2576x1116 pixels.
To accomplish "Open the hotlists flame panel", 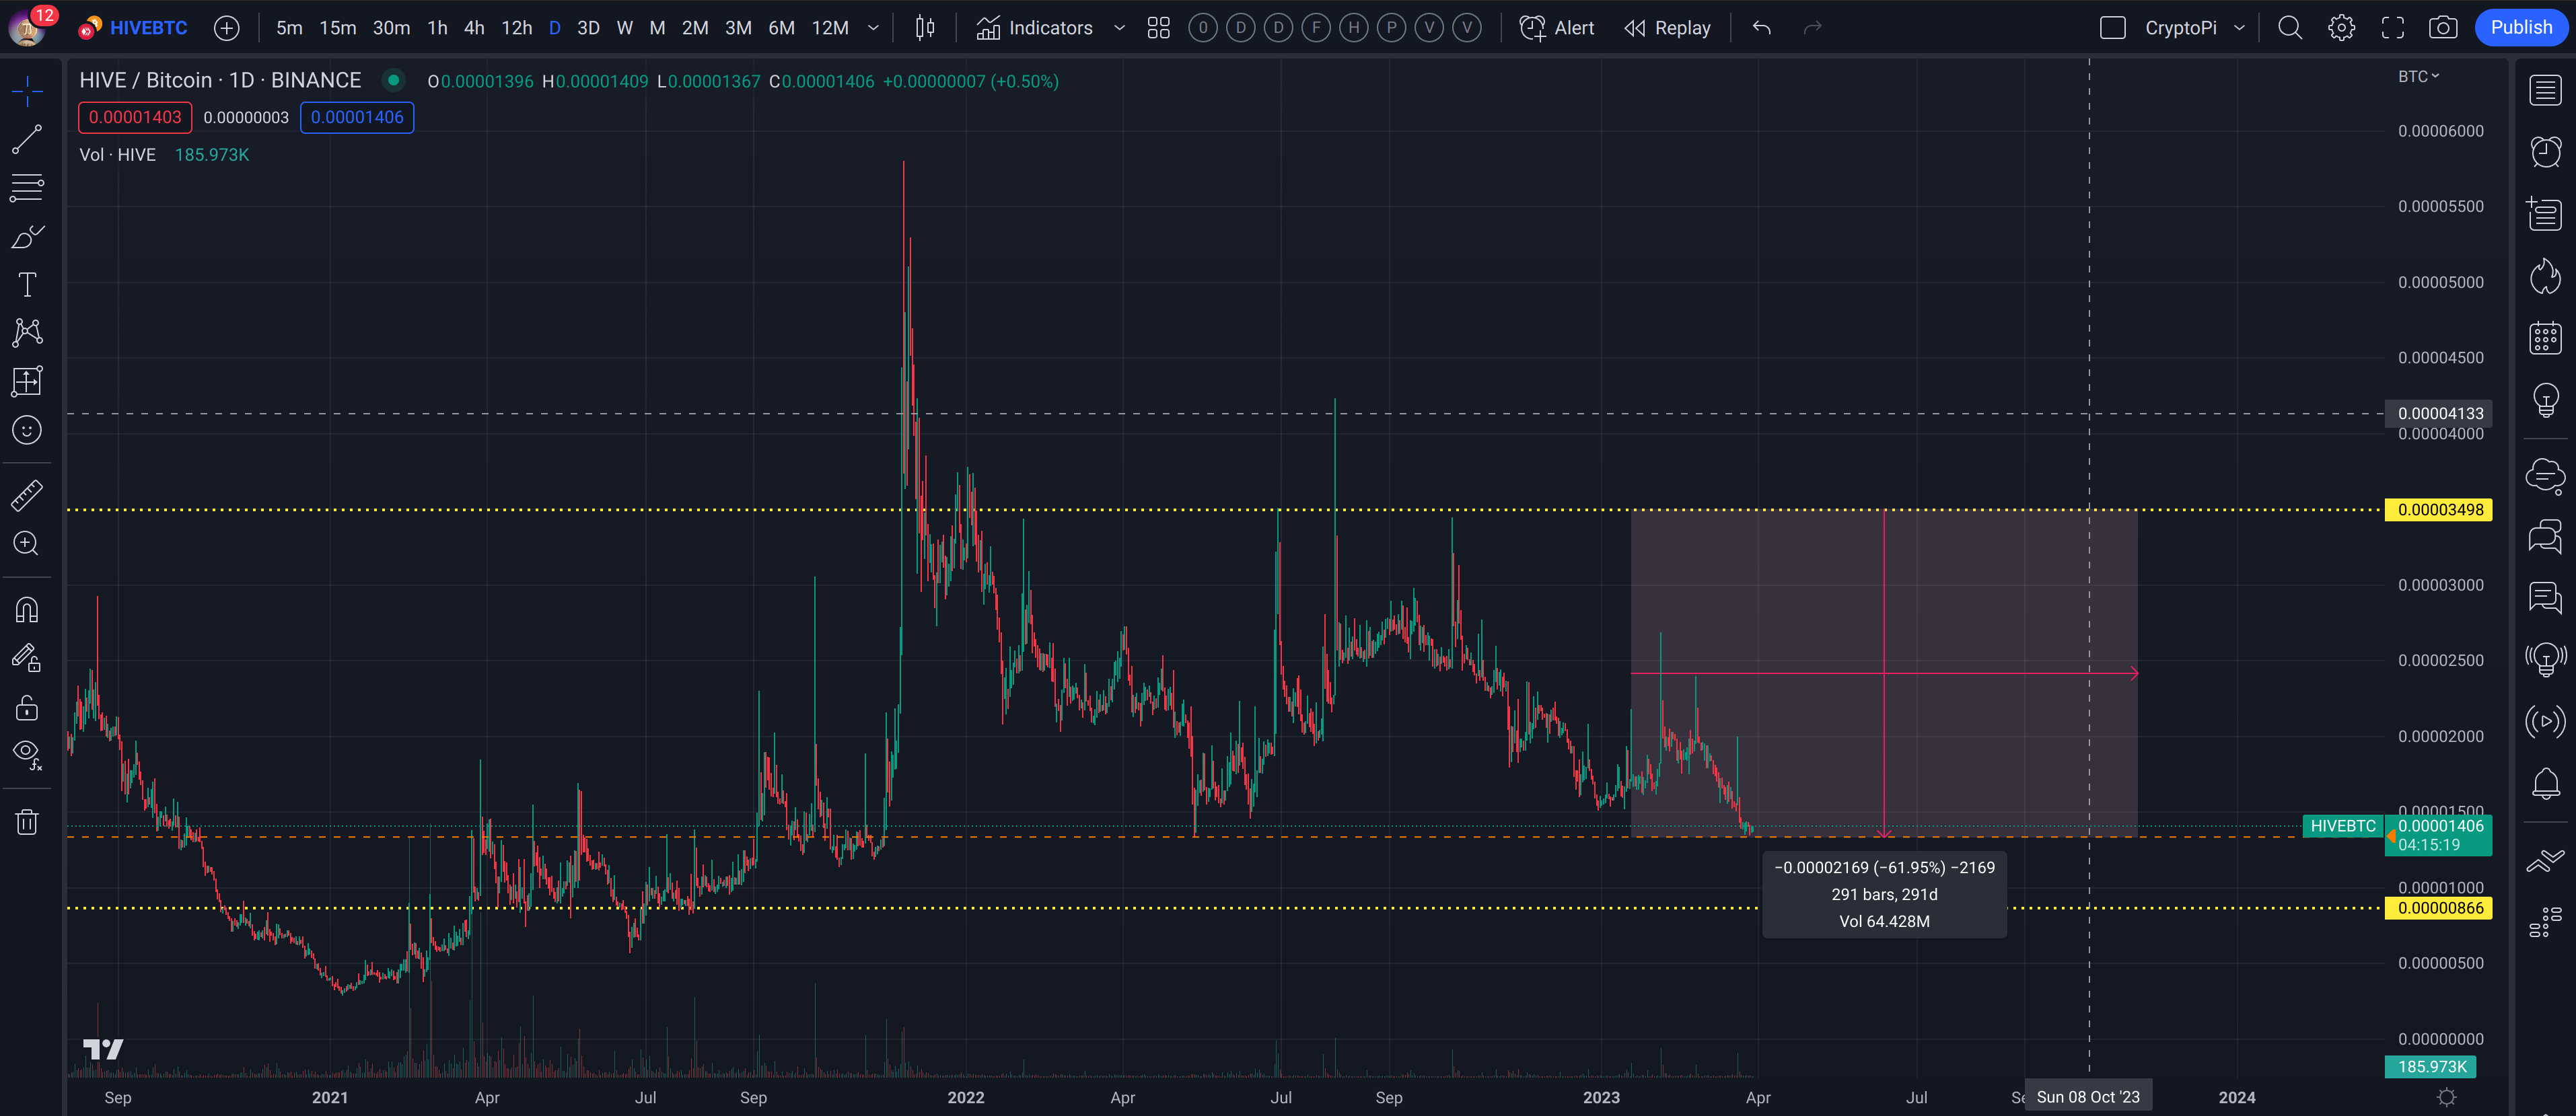I will click(2545, 276).
